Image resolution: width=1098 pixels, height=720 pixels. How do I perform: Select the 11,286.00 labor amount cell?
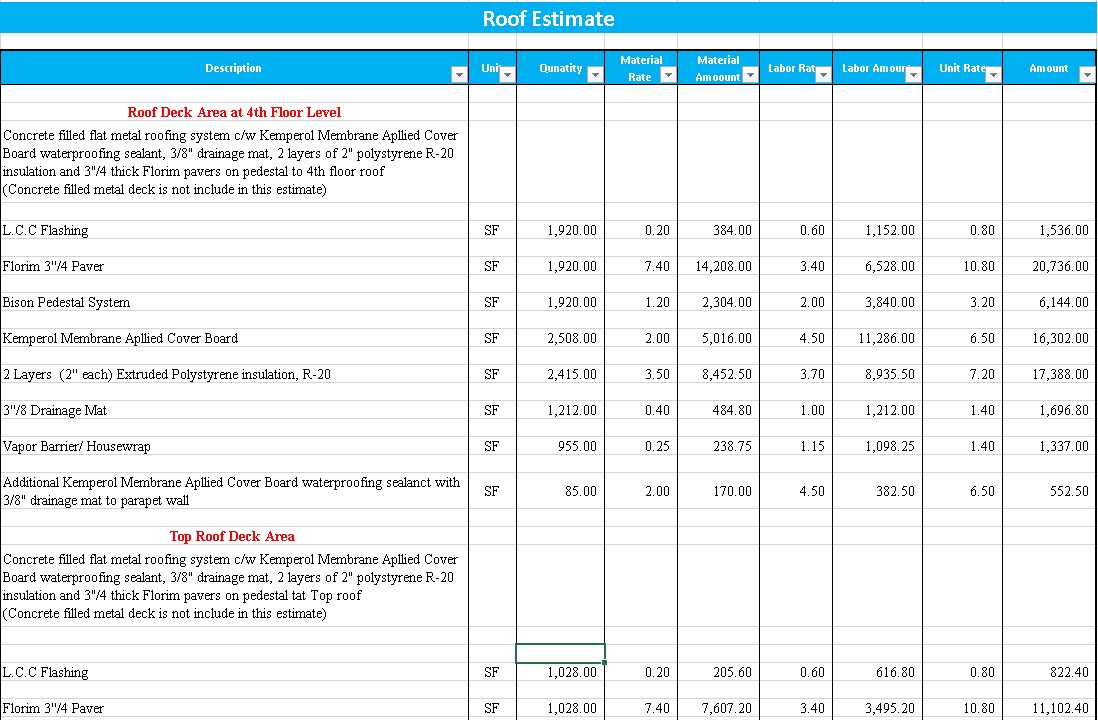tap(886, 338)
